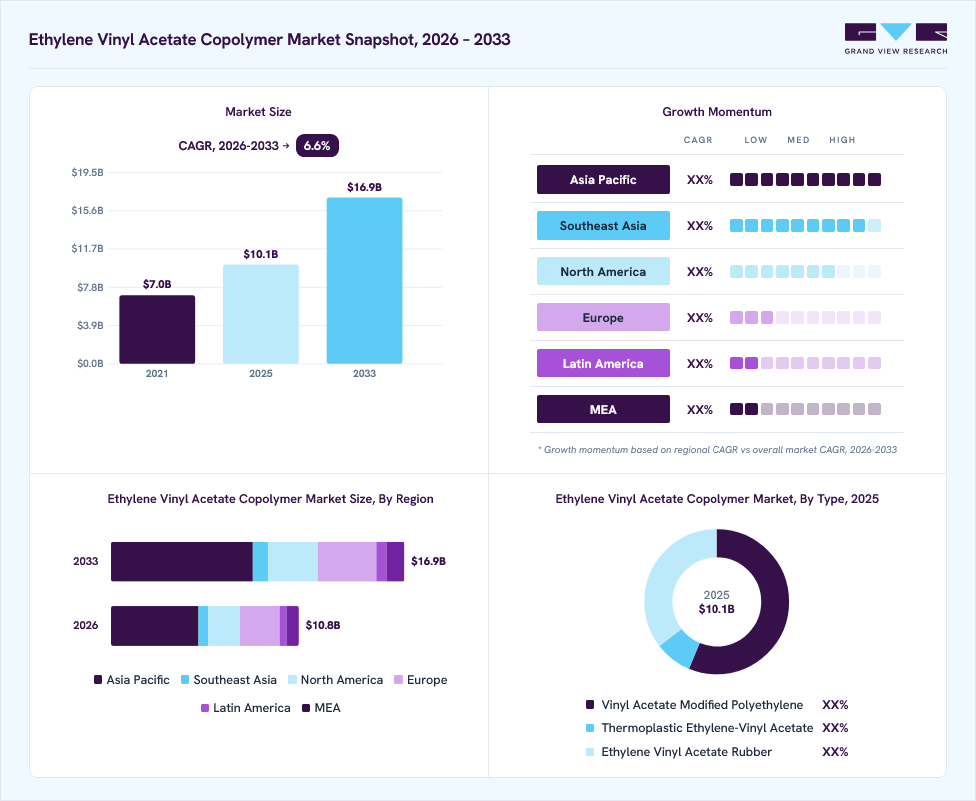This screenshot has height=801, width=976.
Task: Click the Asia Pacific region label
Action: coord(603,180)
